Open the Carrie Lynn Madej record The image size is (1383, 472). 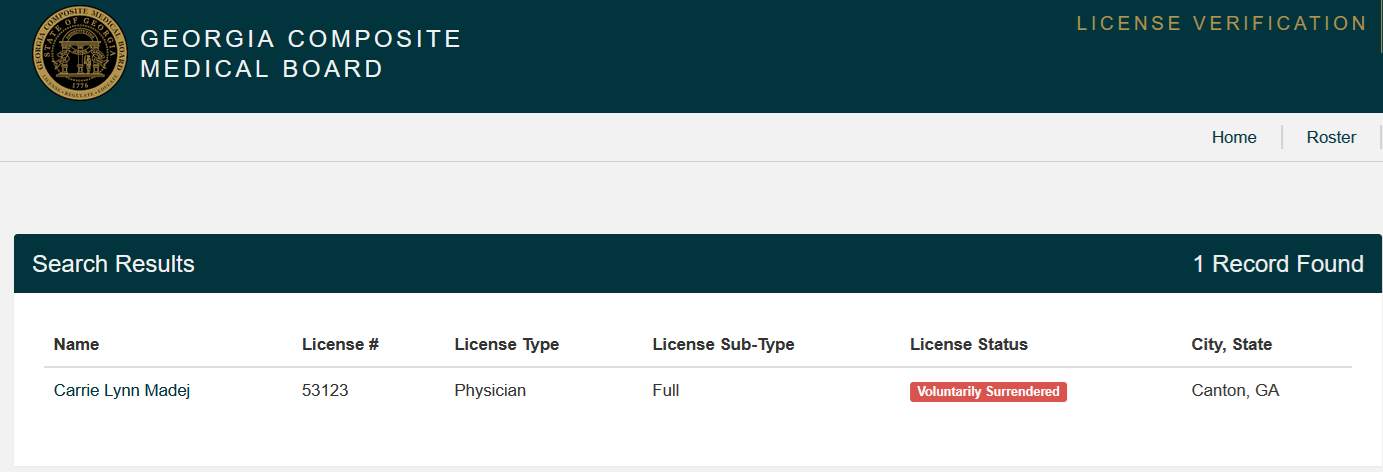point(122,391)
